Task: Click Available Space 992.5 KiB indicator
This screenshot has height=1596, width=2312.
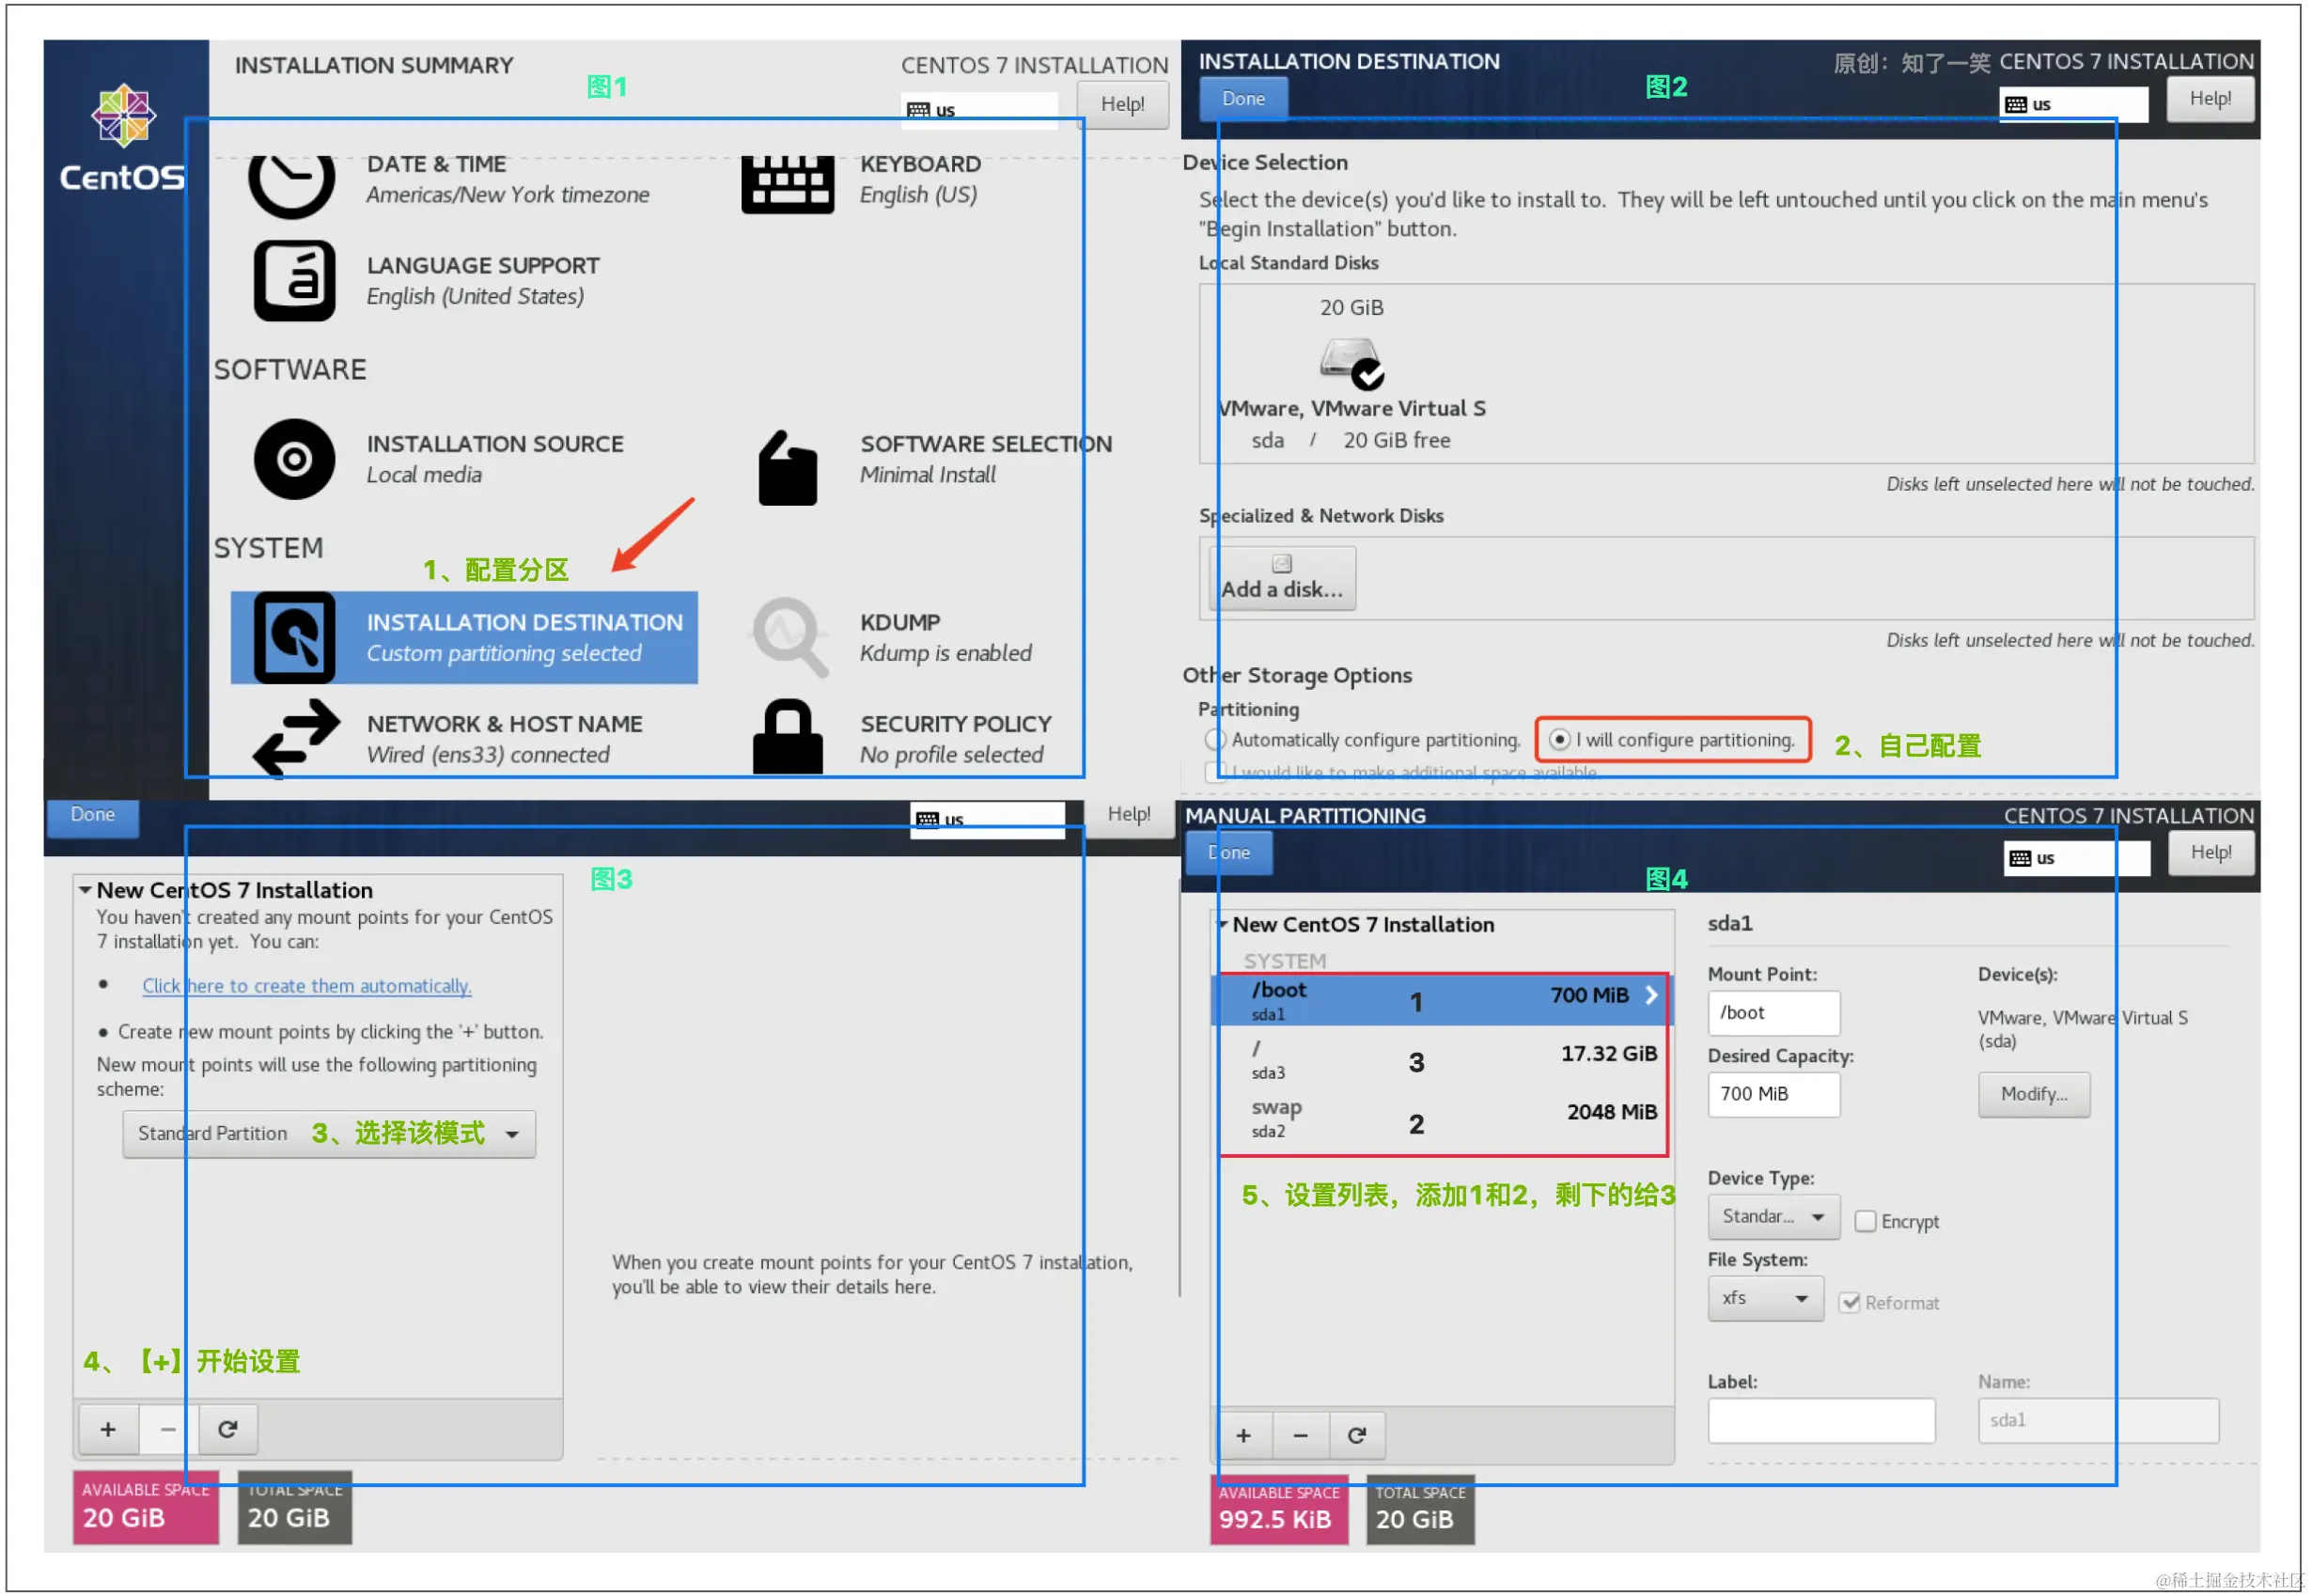Action: 1279,1511
